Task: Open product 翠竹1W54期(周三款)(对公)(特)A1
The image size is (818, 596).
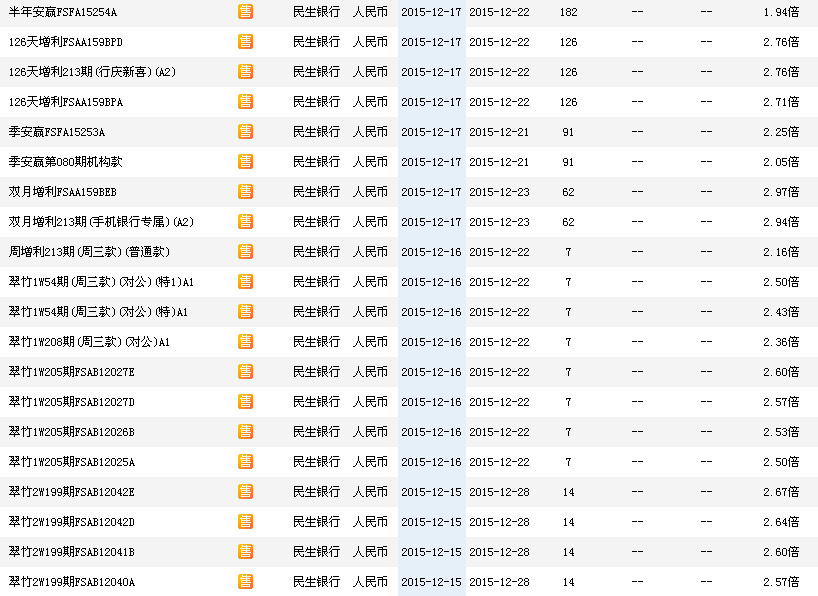Action: coord(98,312)
